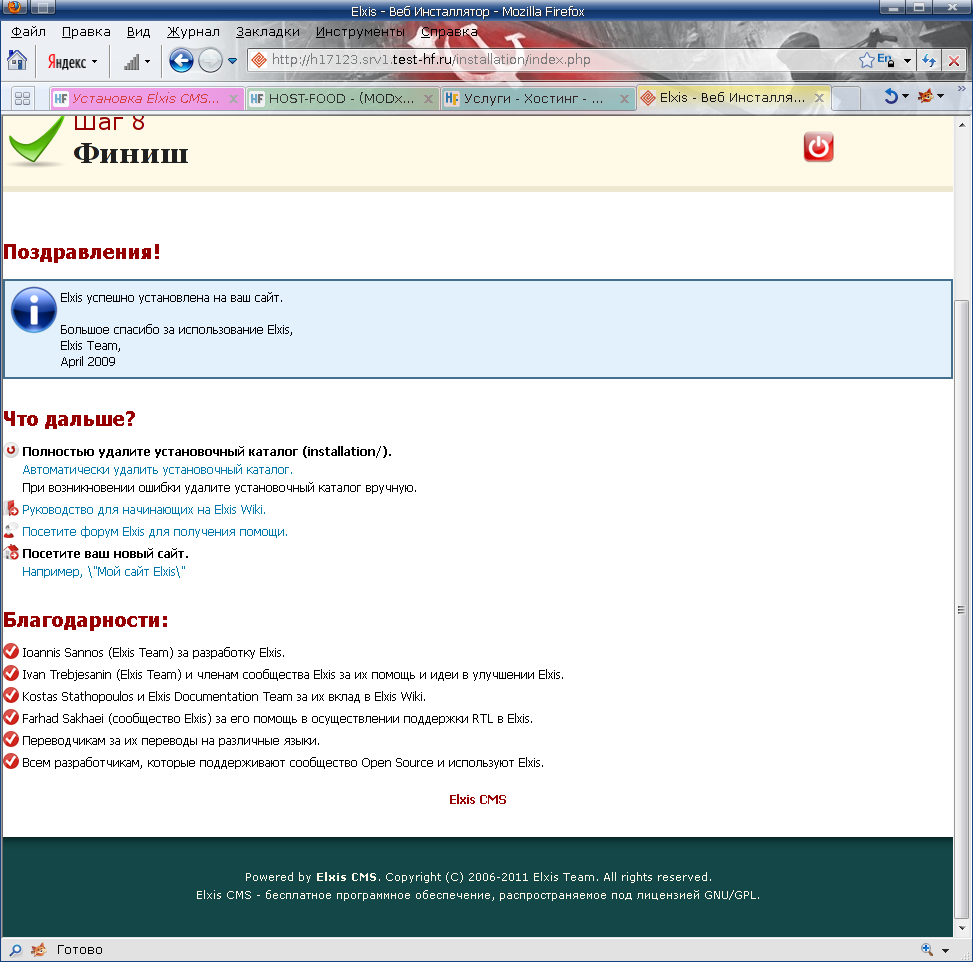
Task: Go back with the blue arrow button
Action: click(x=181, y=61)
